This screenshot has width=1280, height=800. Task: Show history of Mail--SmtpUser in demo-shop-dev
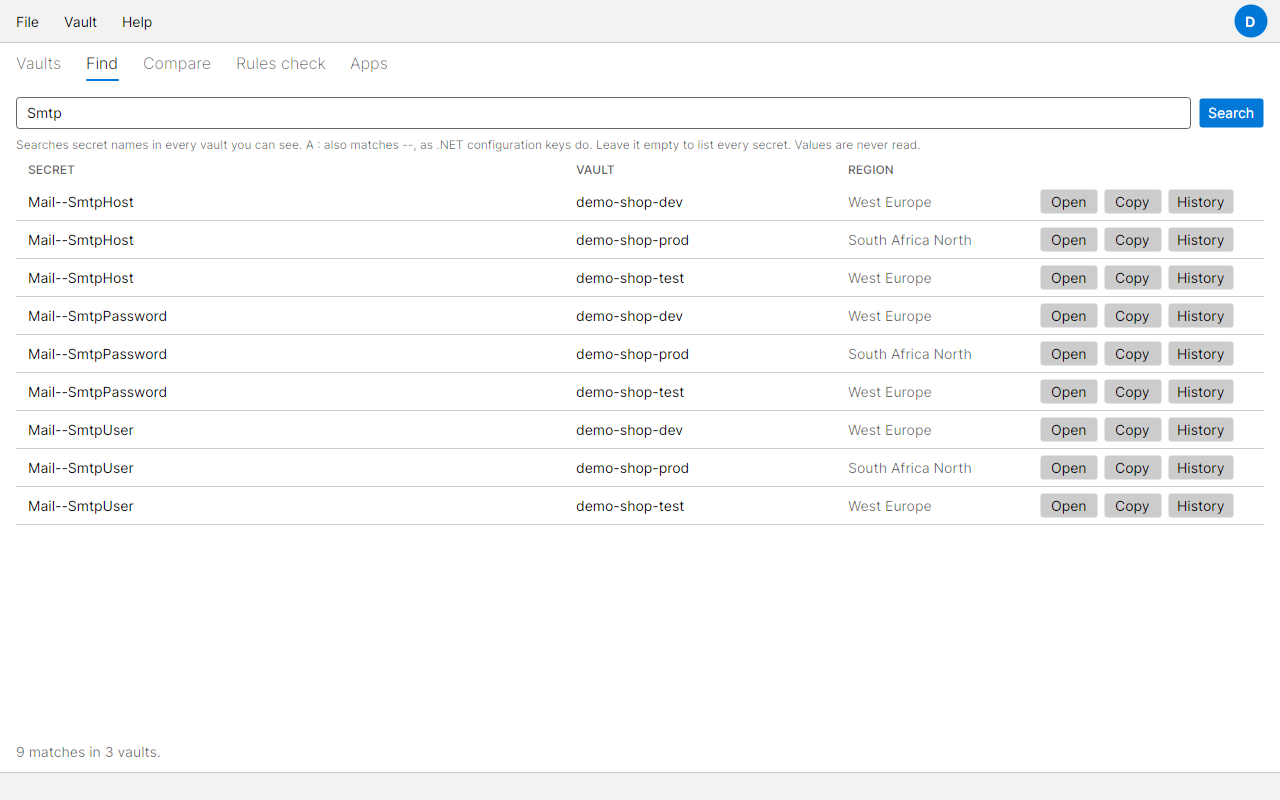(x=1200, y=430)
